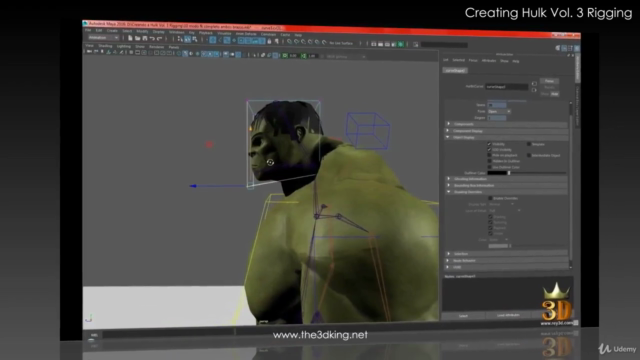
Task: Enable the Hide on playback checkbox
Action: [x=489, y=156]
